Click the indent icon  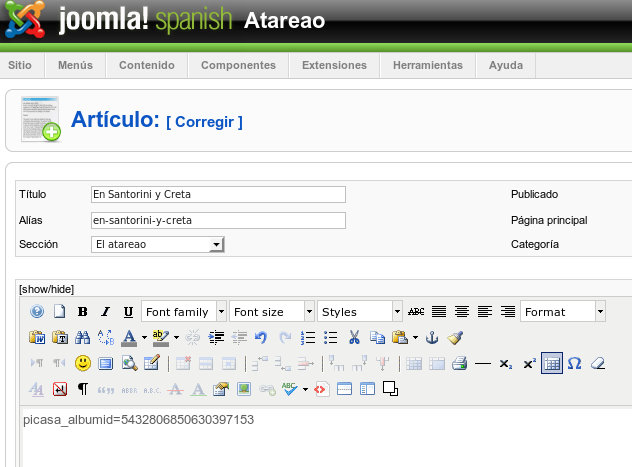[x=216, y=337]
